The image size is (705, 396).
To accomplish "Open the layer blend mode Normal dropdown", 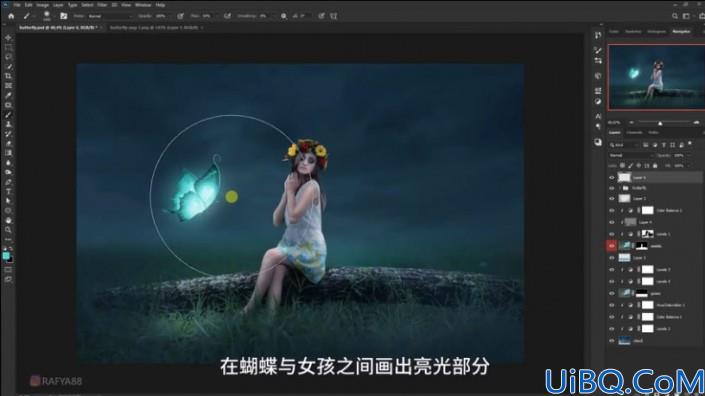I will click(x=631, y=156).
